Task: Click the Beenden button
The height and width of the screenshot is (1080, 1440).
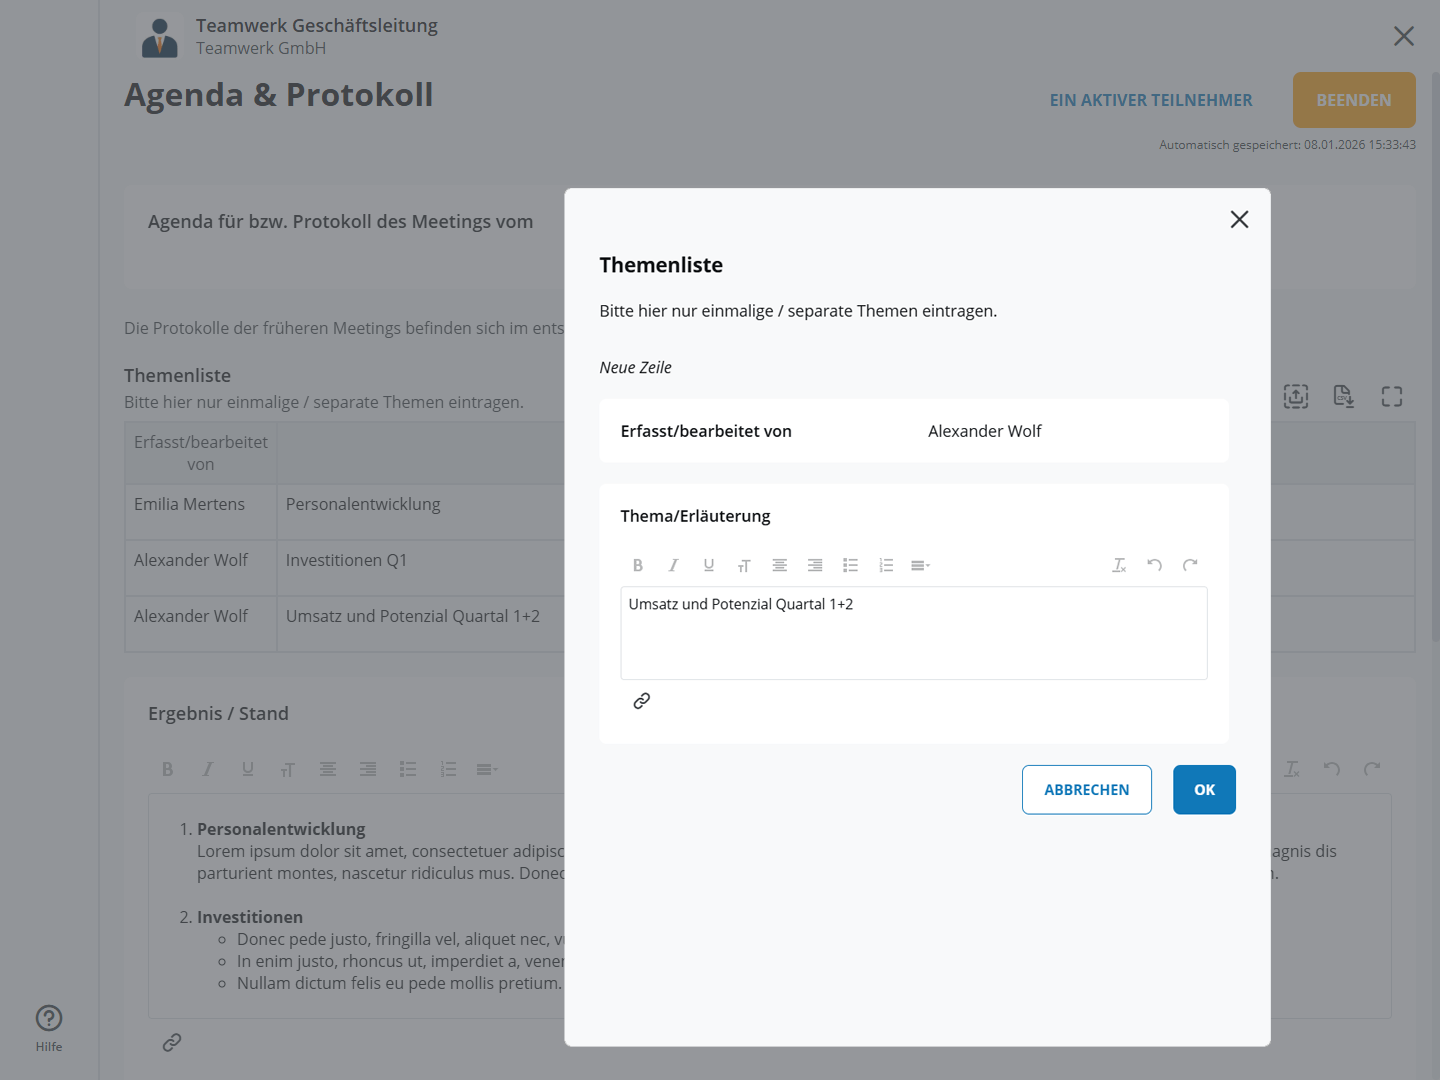Action: tap(1353, 100)
